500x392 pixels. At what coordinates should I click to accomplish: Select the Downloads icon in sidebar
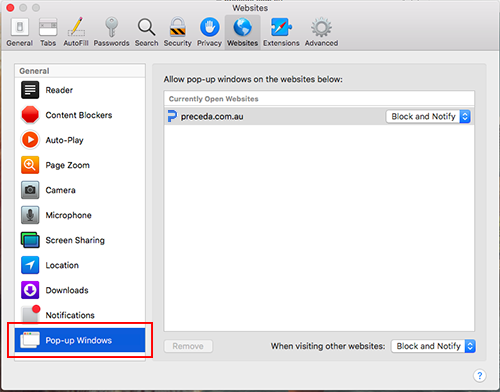coord(30,290)
